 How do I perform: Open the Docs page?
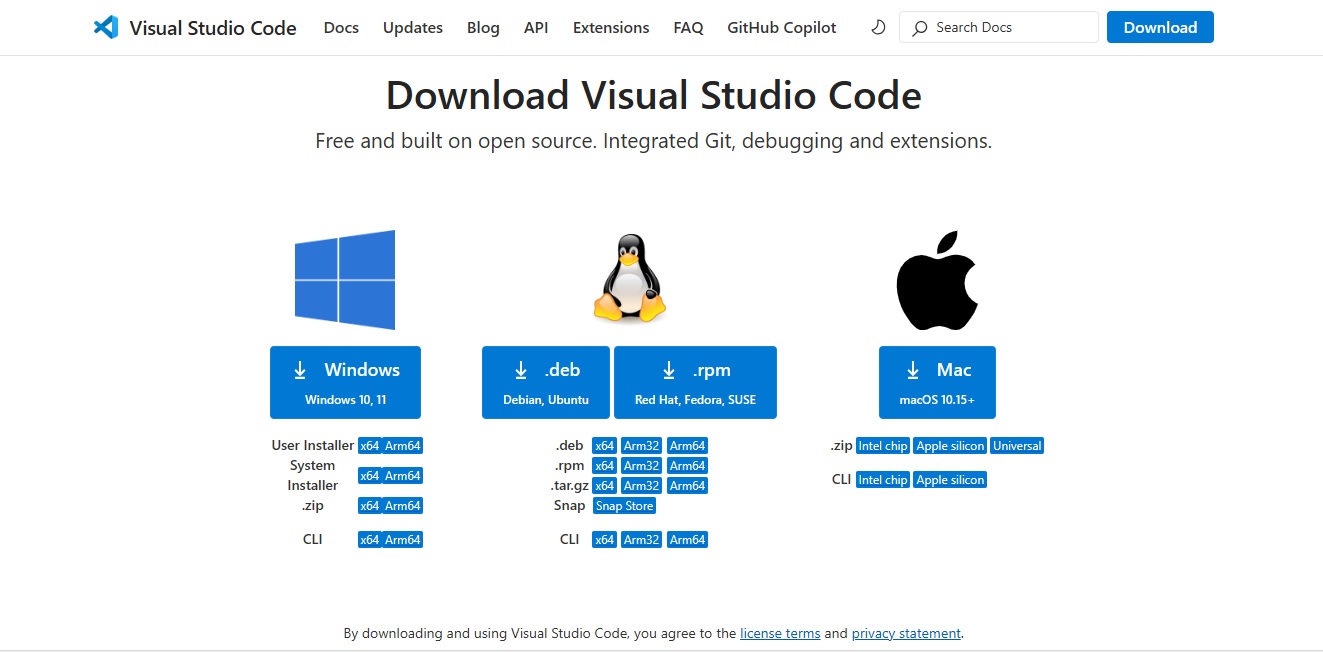[341, 27]
